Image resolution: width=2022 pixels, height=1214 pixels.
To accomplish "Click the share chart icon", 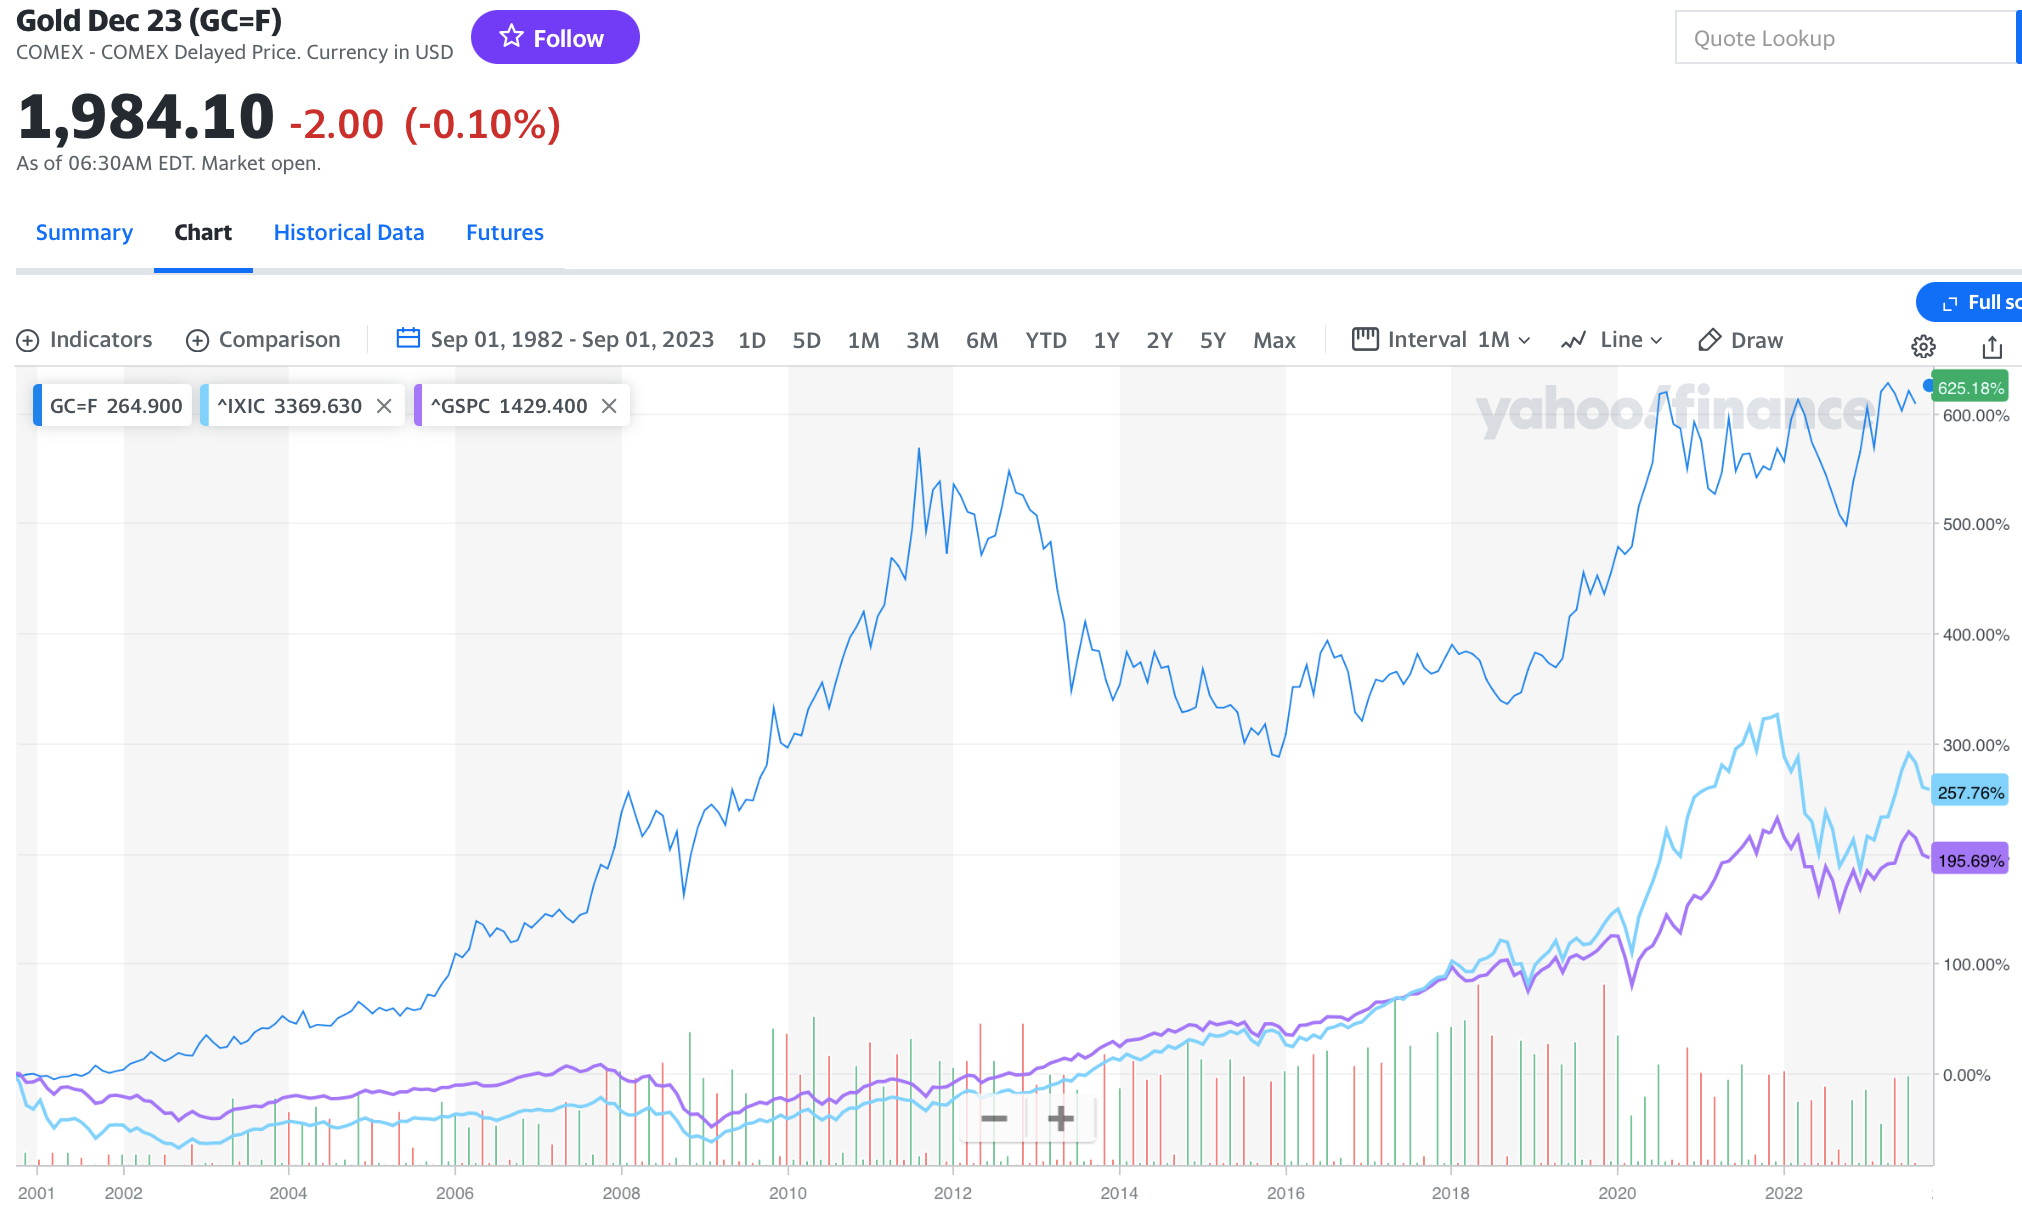I will tap(1992, 346).
